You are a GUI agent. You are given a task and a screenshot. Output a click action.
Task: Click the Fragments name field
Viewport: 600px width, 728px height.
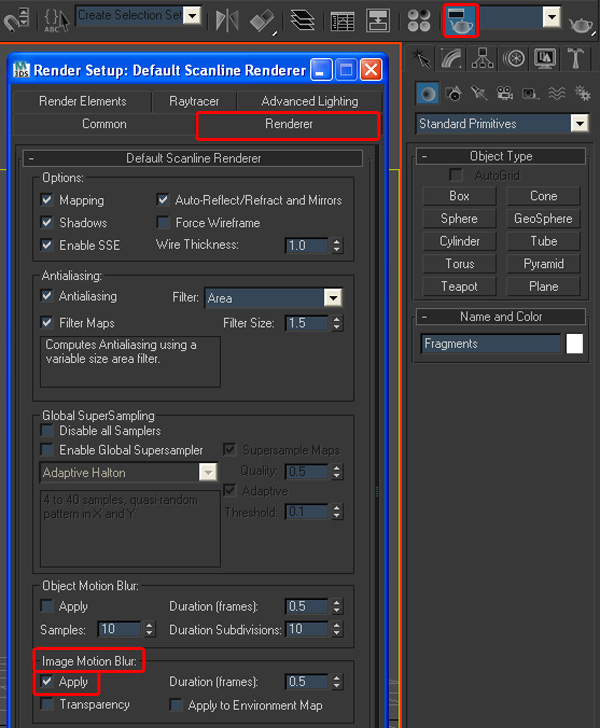[x=491, y=344]
